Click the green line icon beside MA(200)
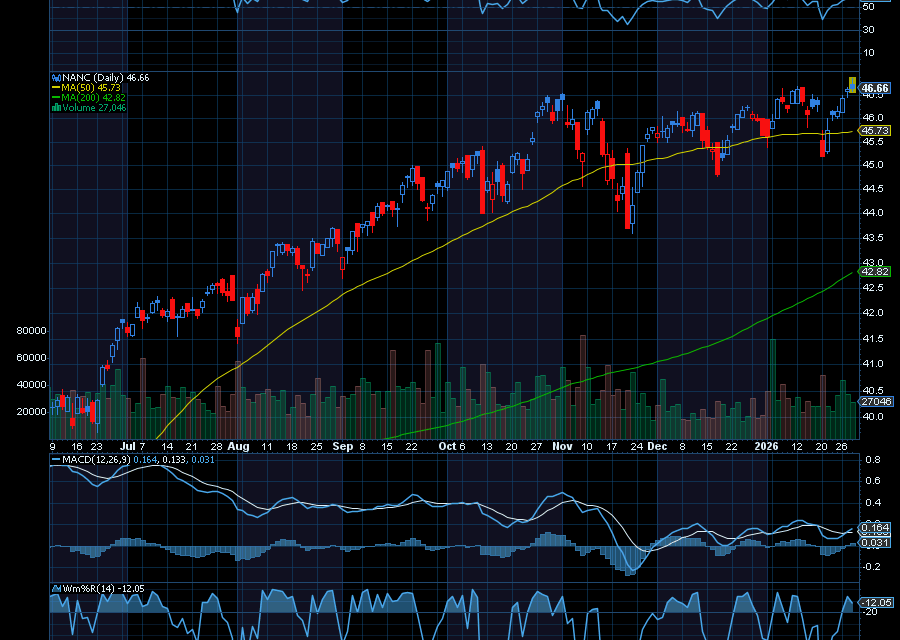Screen dimensions: 900x640 coord(56,98)
